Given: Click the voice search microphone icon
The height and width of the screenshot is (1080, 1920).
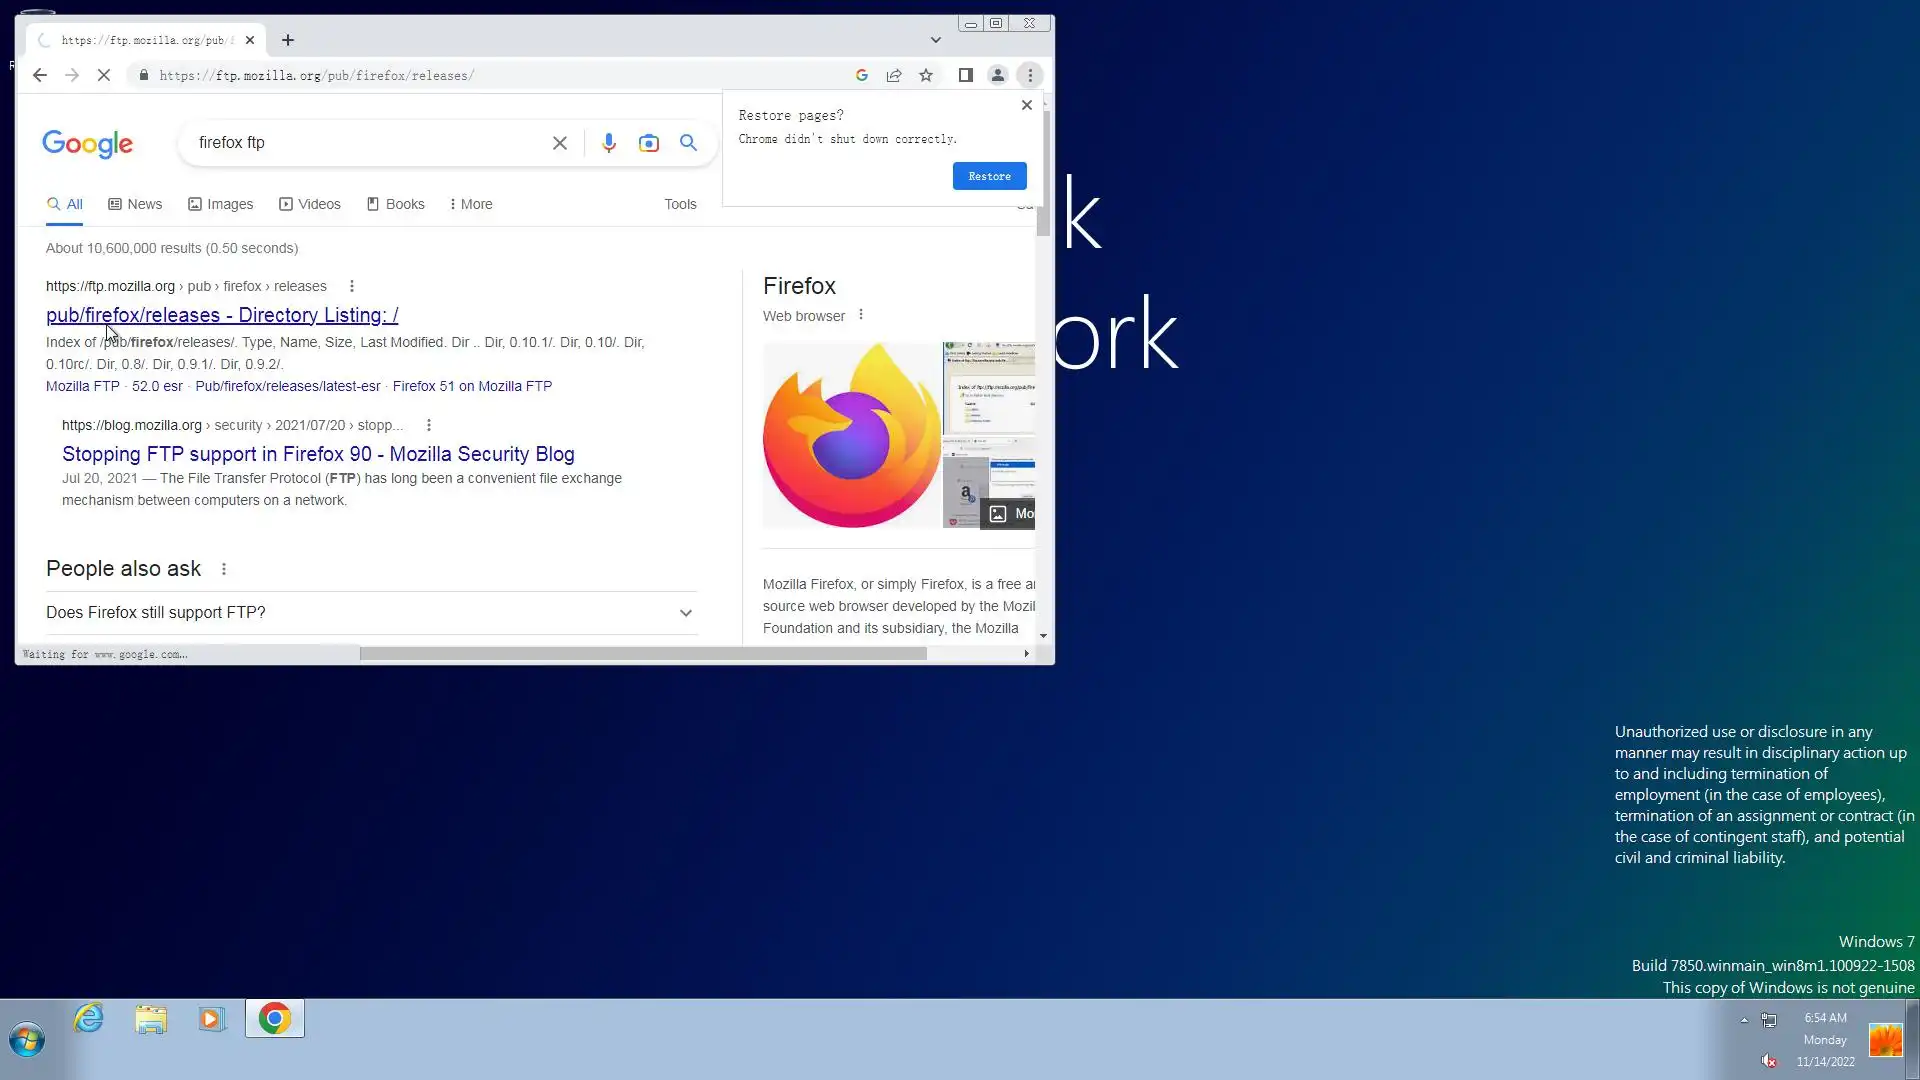Looking at the screenshot, I should 608,143.
